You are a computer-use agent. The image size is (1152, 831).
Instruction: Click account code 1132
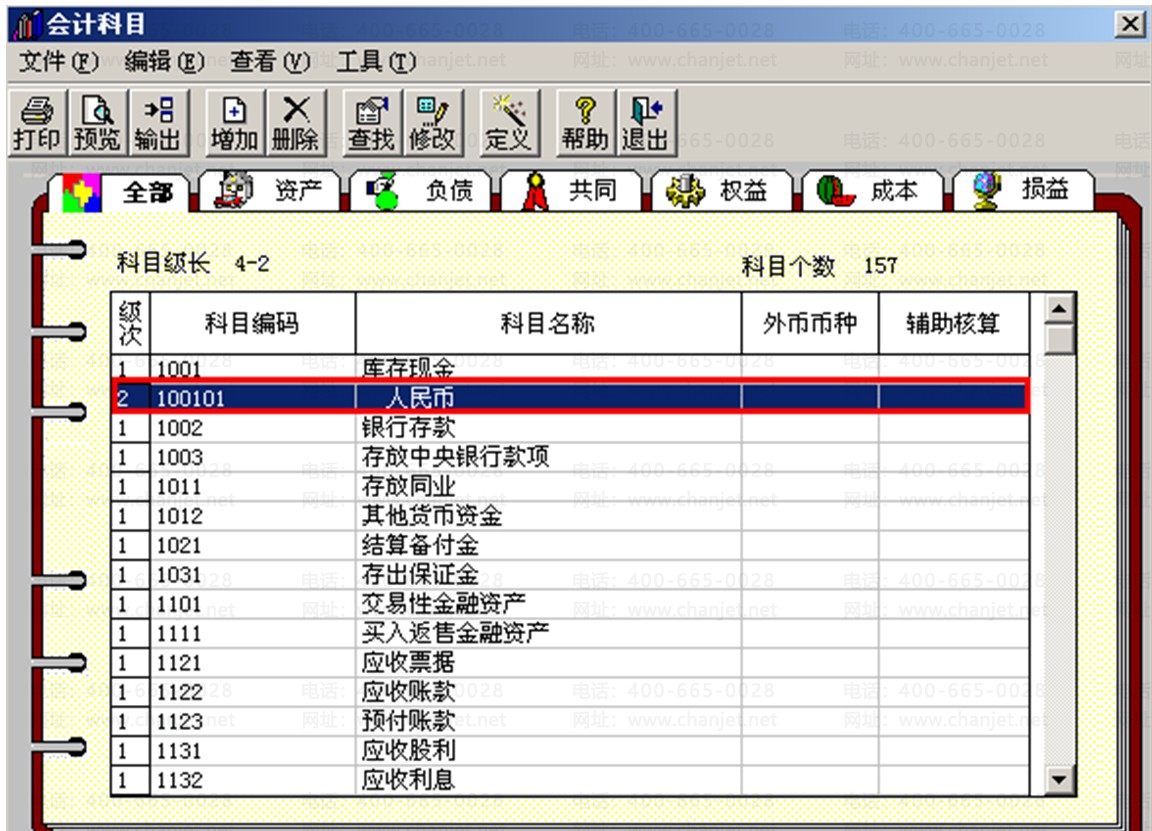click(x=179, y=780)
